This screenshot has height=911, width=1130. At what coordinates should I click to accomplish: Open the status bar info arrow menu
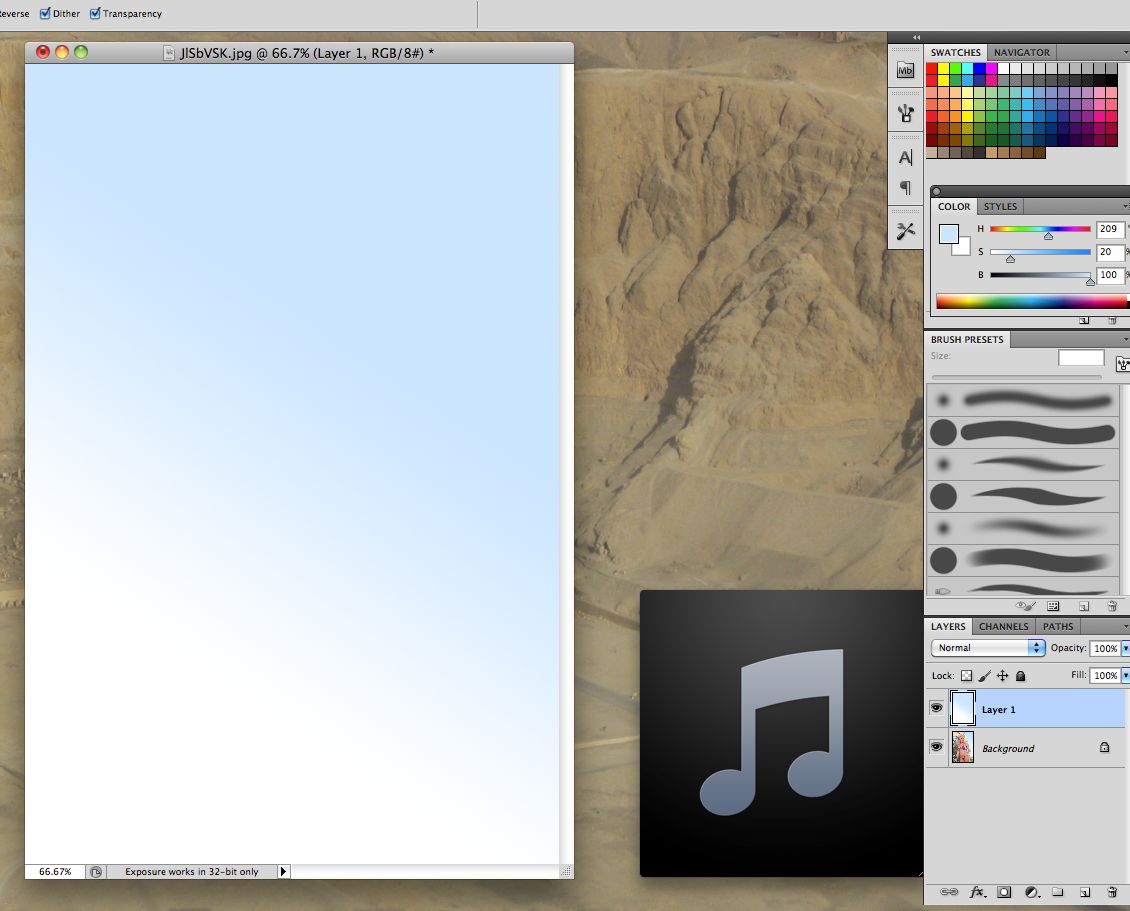(x=283, y=872)
